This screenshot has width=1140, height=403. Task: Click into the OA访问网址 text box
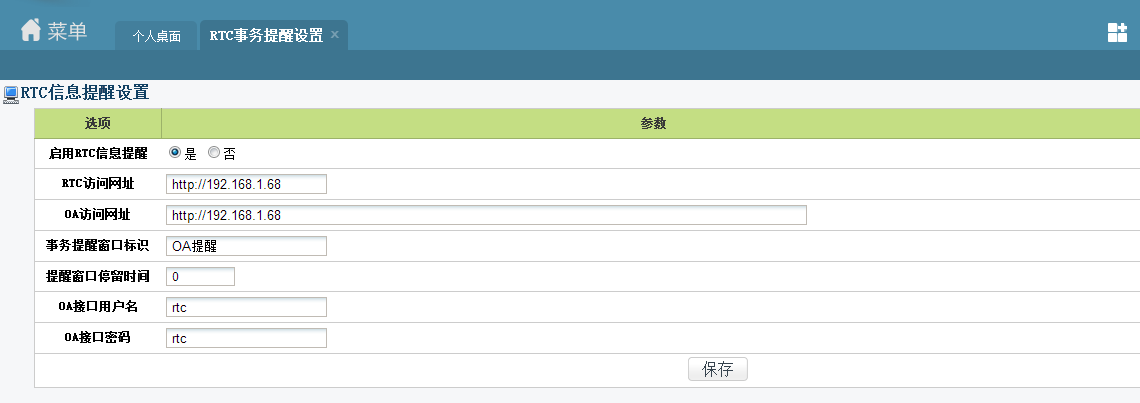click(x=486, y=215)
